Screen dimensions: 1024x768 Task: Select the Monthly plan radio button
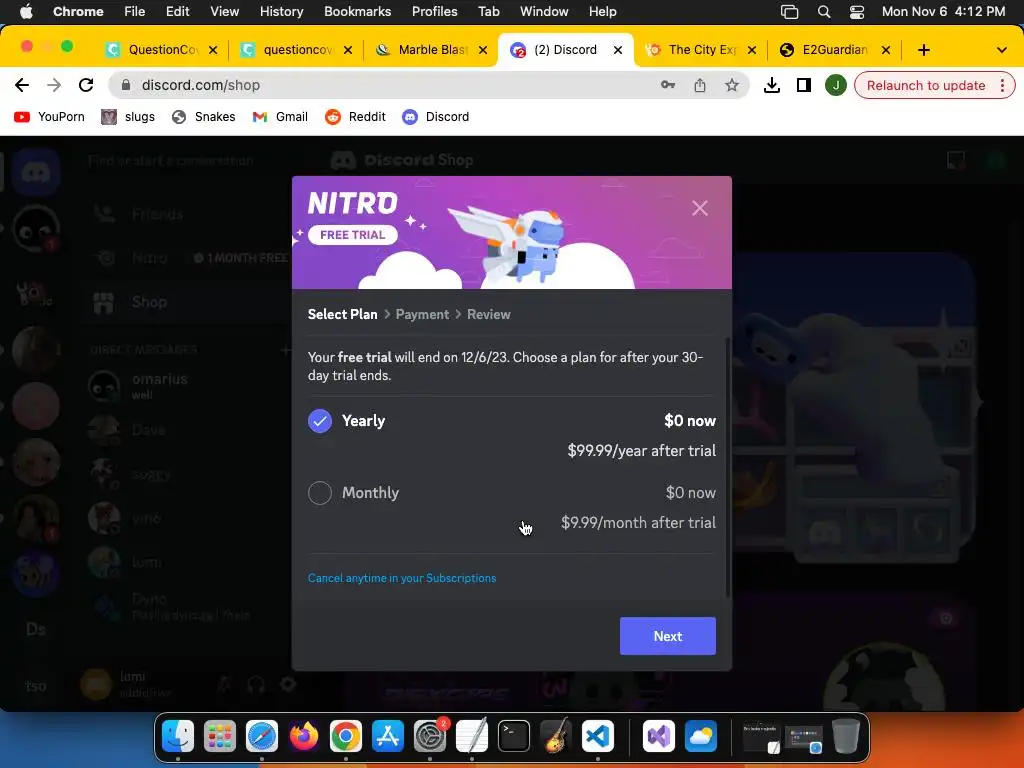tap(320, 493)
